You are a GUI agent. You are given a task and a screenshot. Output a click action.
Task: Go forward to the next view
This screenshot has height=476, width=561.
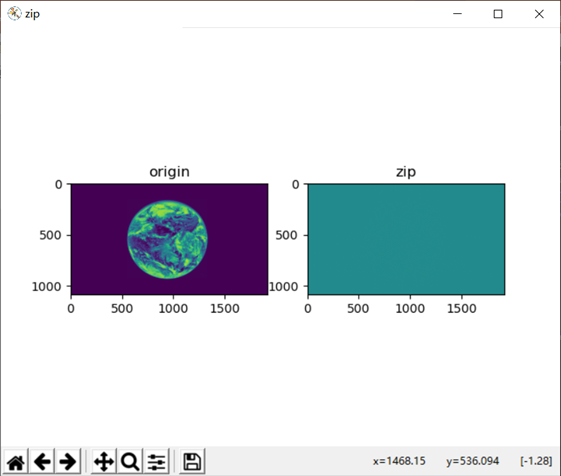pyautogui.click(x=68, y=462)
